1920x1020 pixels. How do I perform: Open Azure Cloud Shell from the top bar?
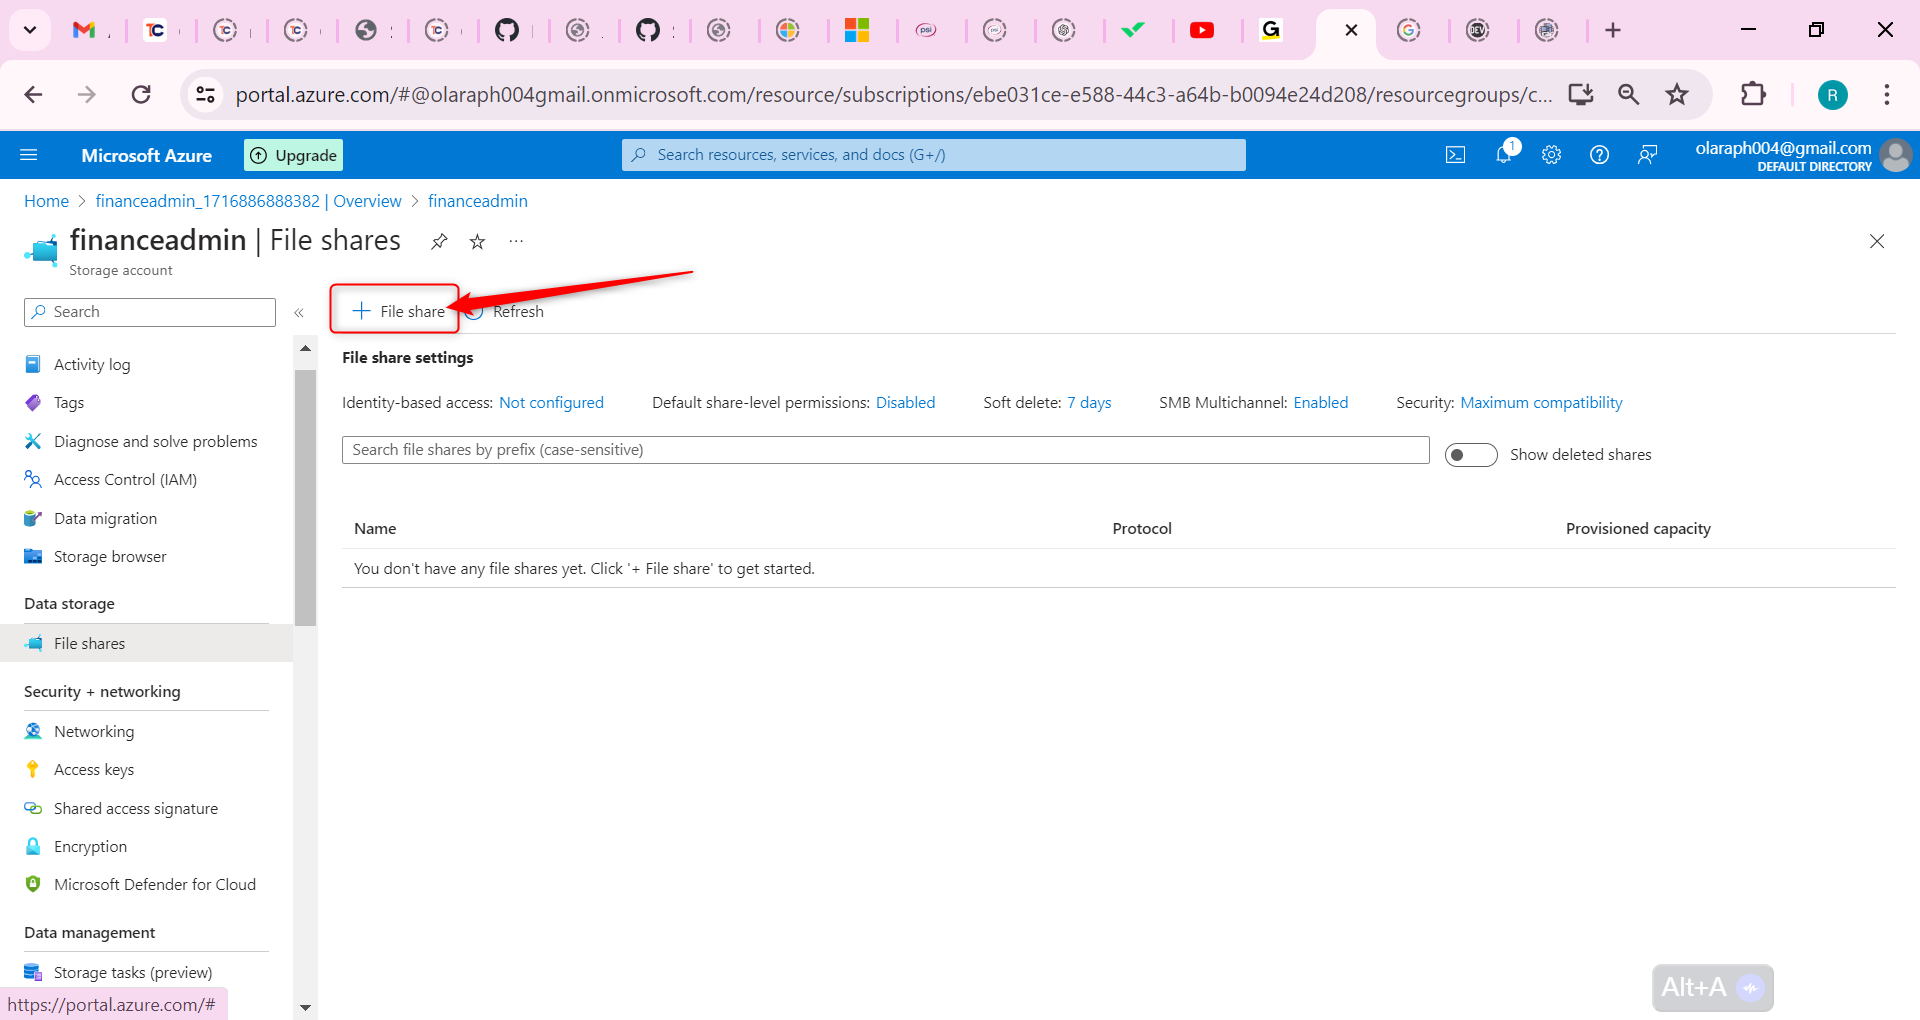[1455, 154]
